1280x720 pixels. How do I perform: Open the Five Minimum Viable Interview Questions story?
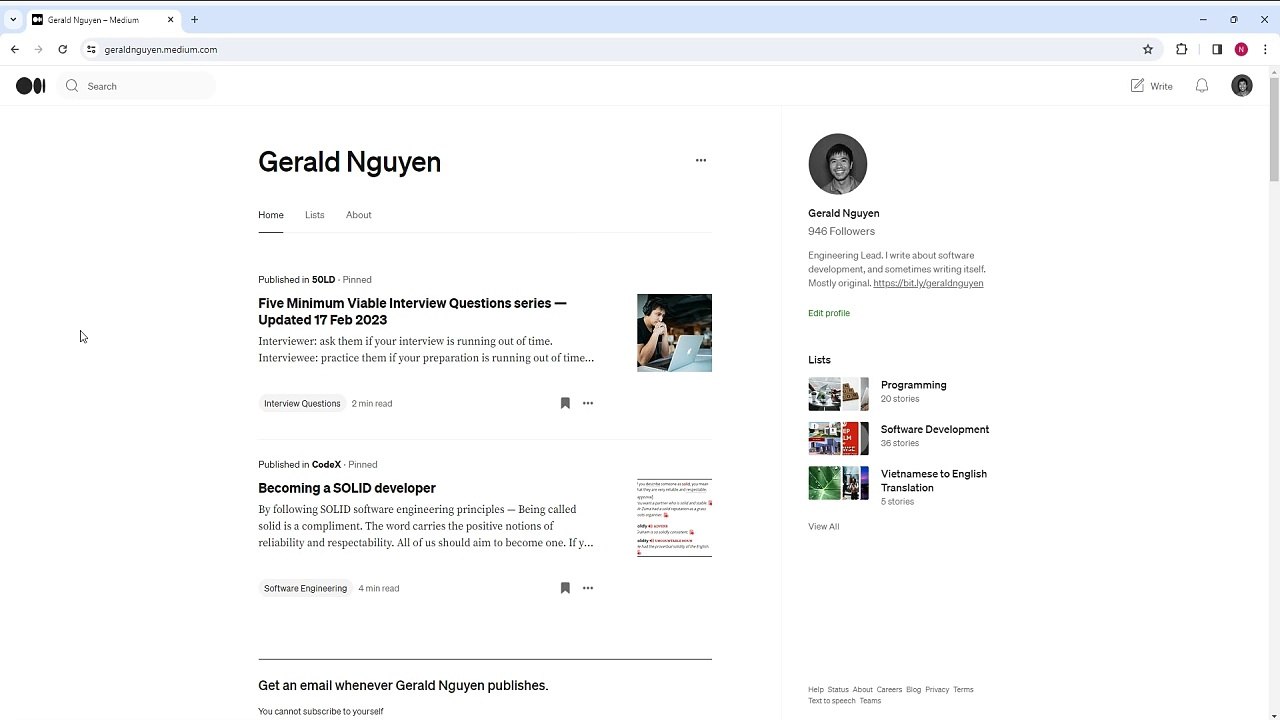[412, 311]
